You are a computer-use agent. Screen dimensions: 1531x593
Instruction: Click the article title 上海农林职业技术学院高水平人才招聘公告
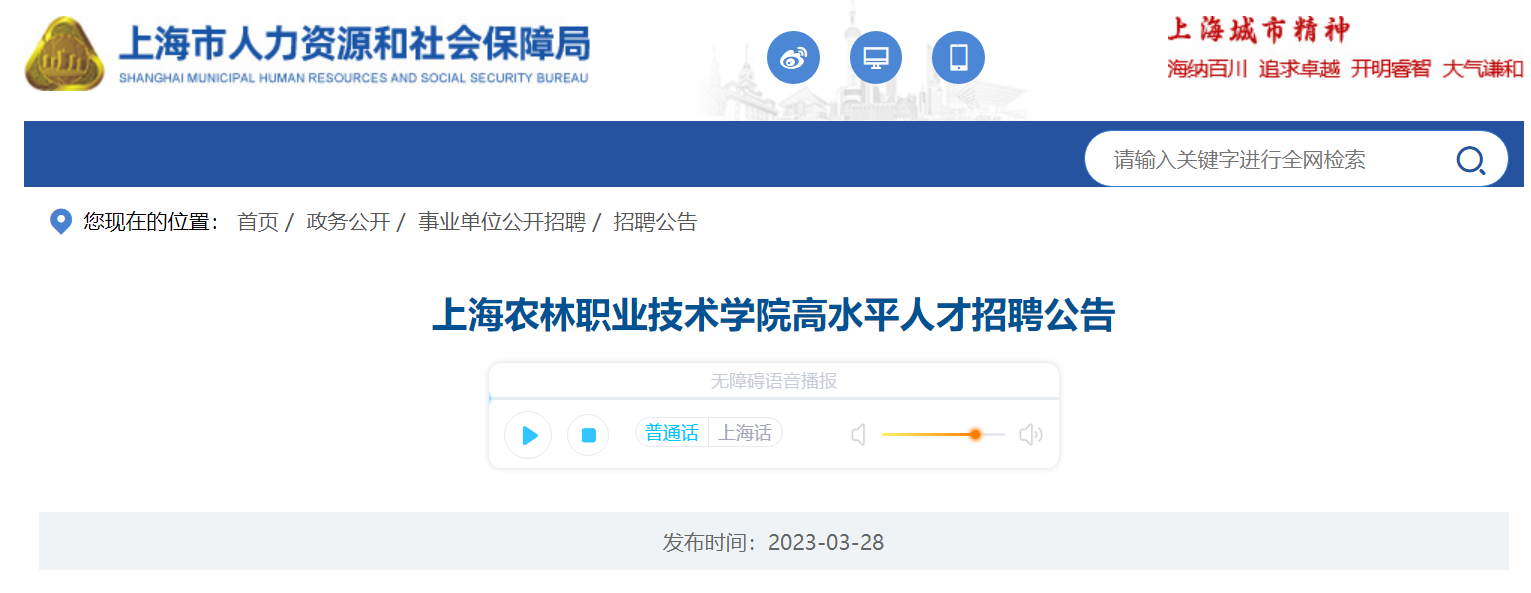[x=773, y=314]
